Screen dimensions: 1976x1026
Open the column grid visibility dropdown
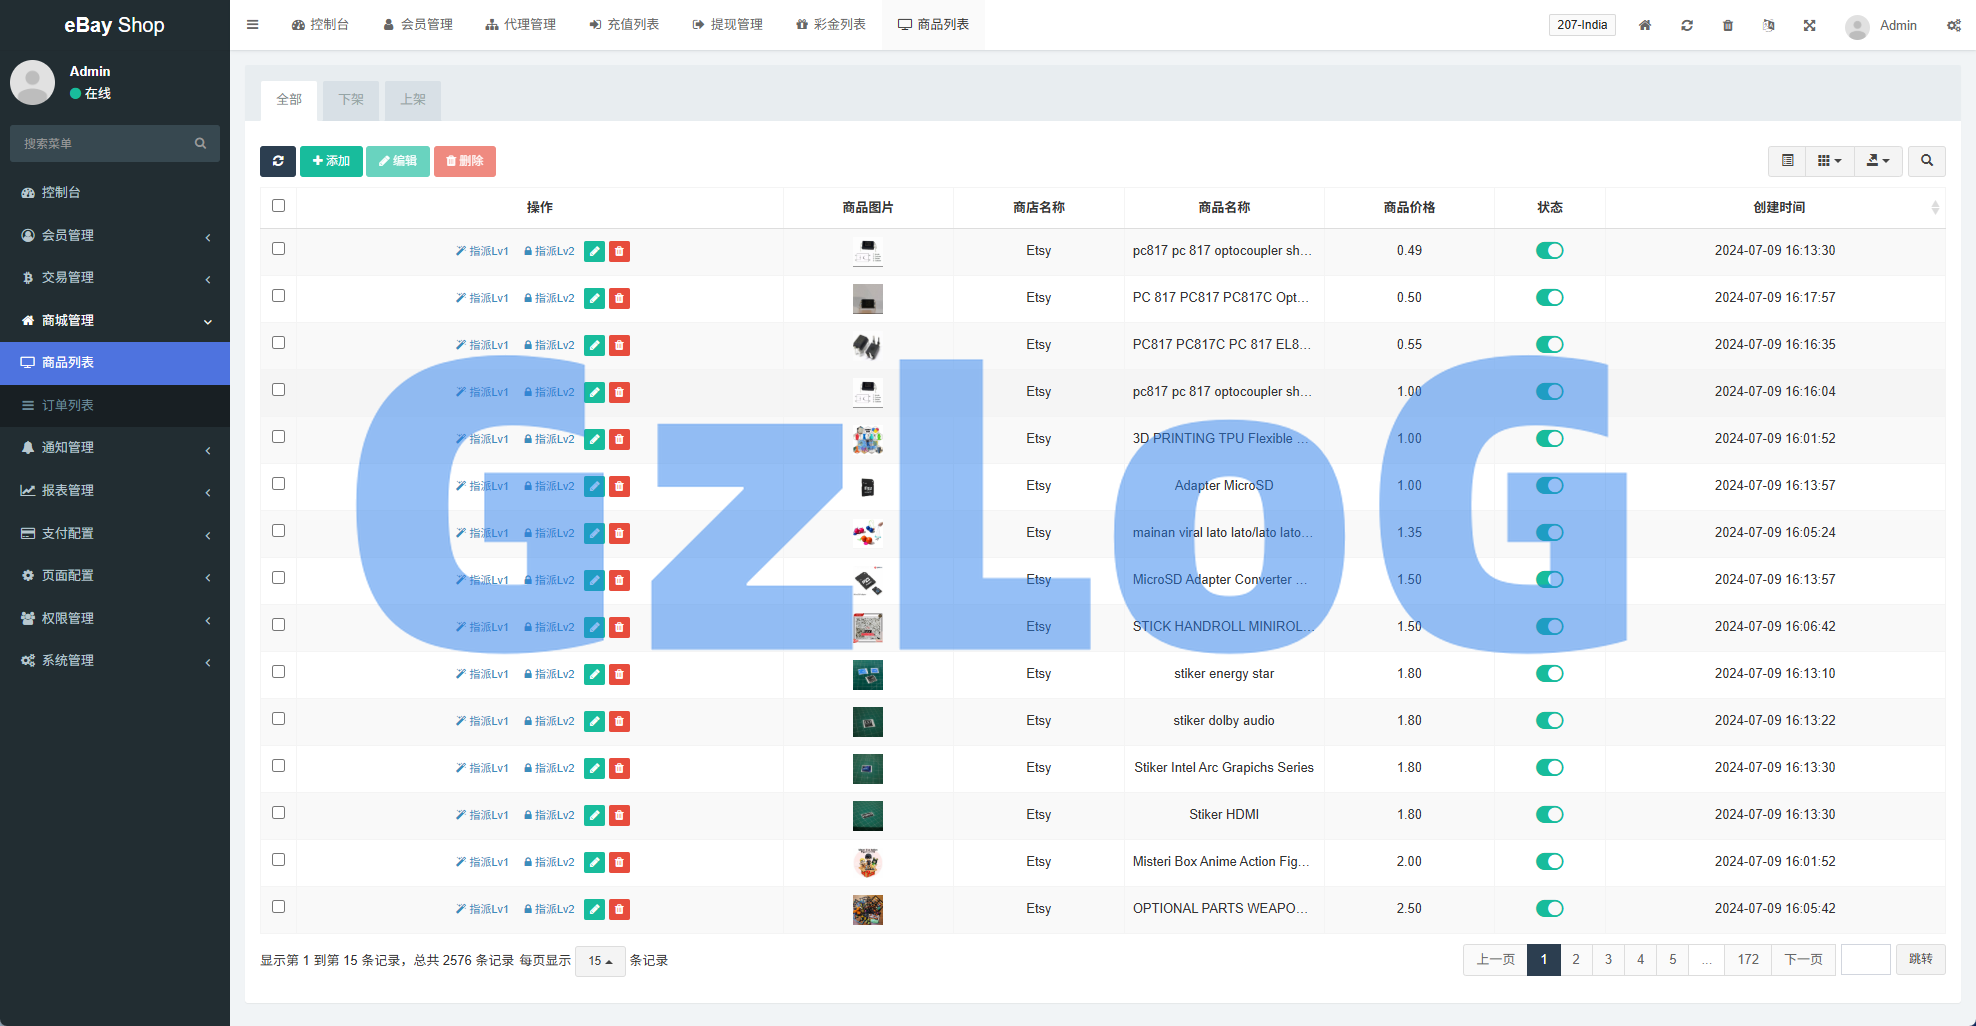1828,161
